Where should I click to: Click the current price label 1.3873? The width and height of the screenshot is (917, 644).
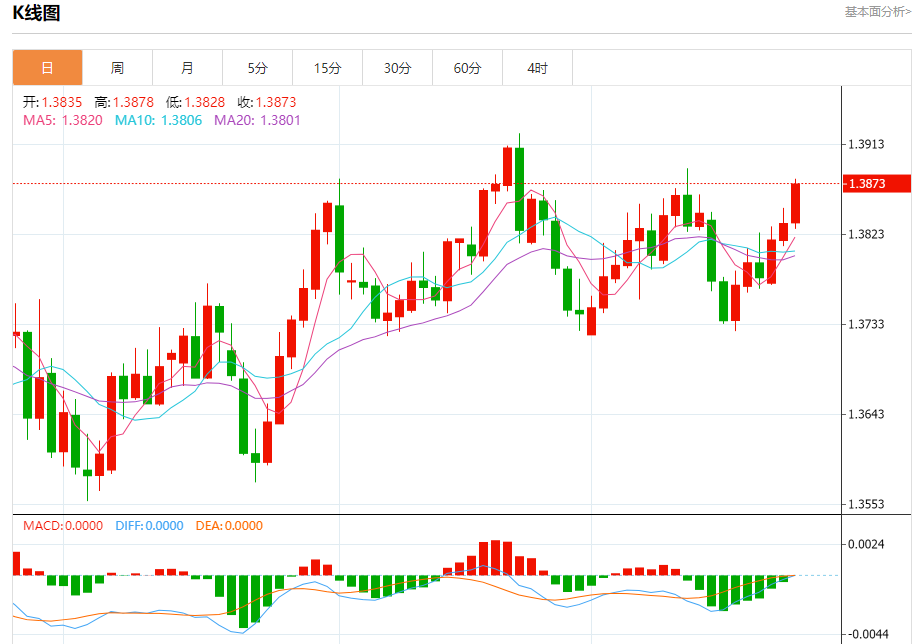877,184
